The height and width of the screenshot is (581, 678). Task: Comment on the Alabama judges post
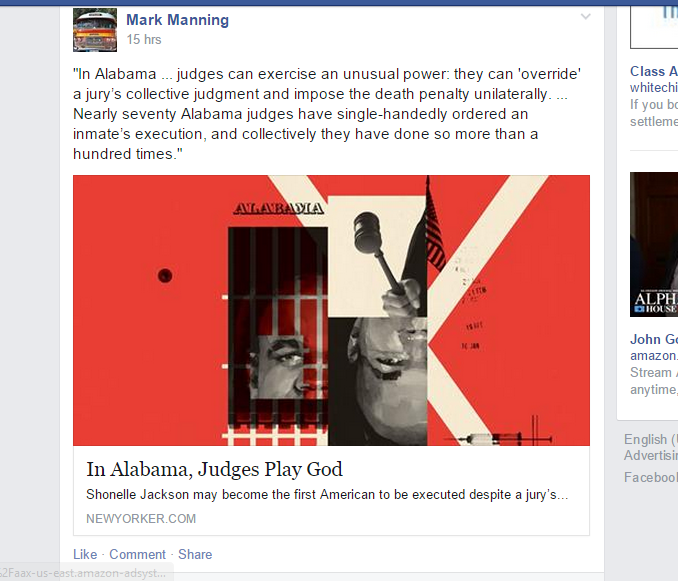137,554
